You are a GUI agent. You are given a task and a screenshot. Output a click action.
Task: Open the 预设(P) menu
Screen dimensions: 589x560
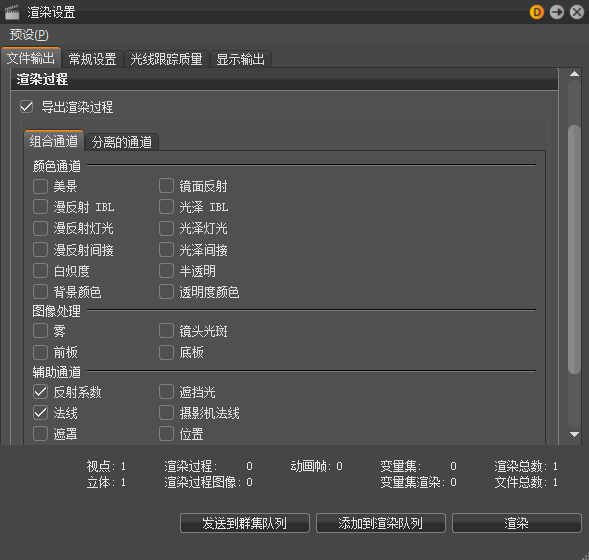tap(29, 35)
